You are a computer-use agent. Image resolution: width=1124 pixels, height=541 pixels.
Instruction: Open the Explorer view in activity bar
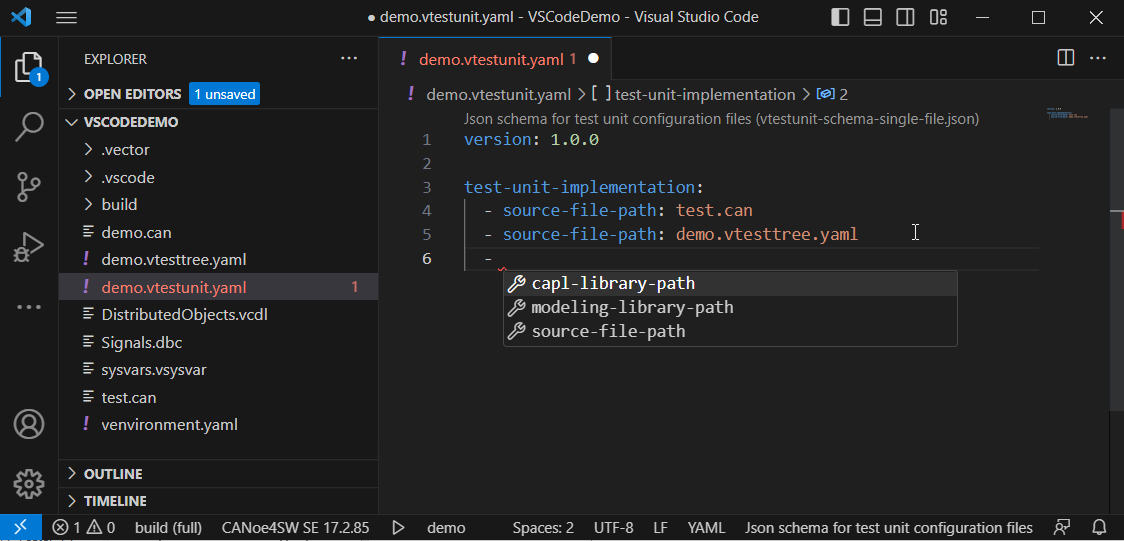click(29, 68)
